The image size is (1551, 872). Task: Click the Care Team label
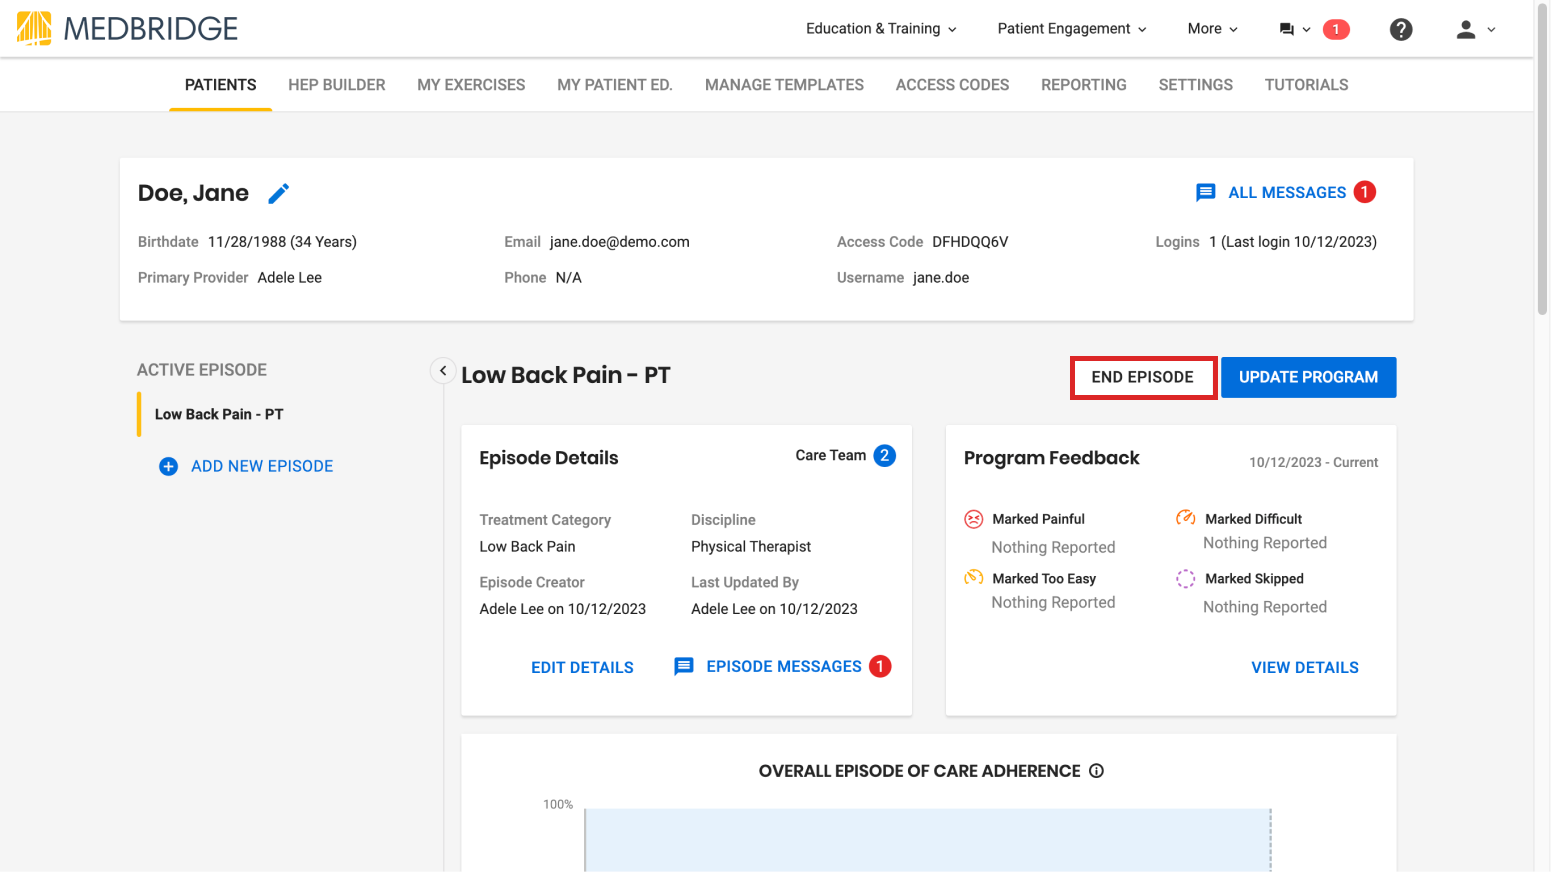tap(831, 455)
